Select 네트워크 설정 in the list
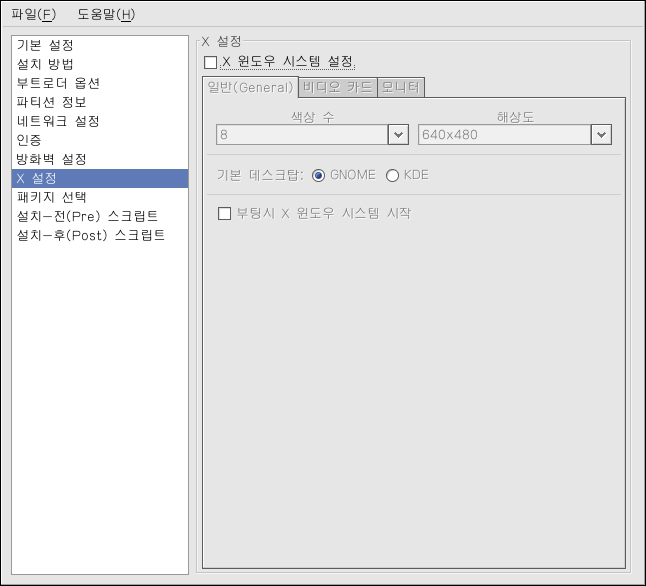The height and width of the screenshot is (586, 646). [58, 122]
